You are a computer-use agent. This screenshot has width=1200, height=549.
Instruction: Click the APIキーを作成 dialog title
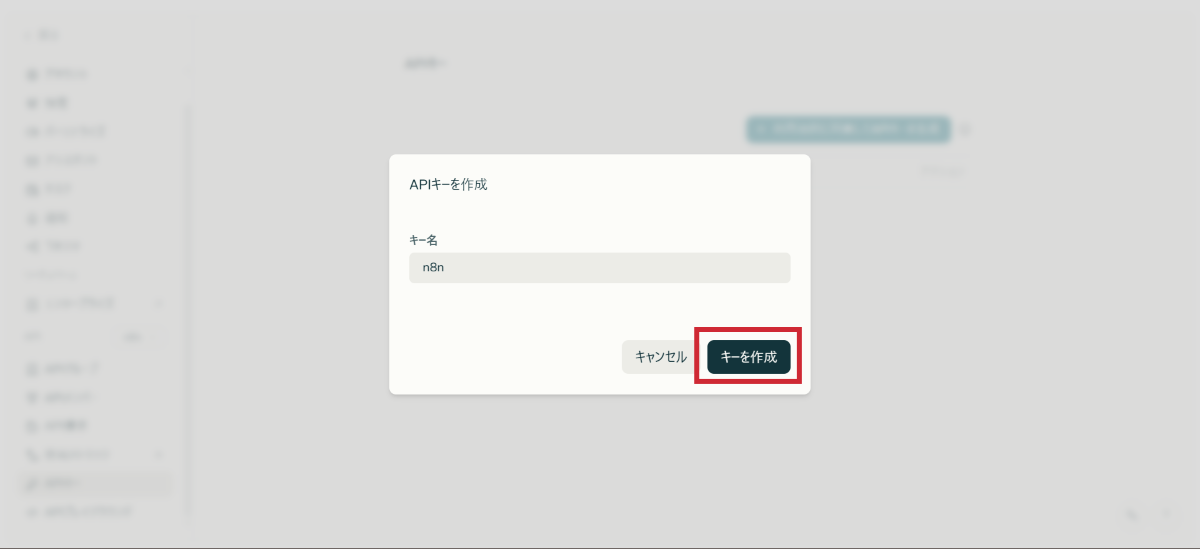(449, 184)
